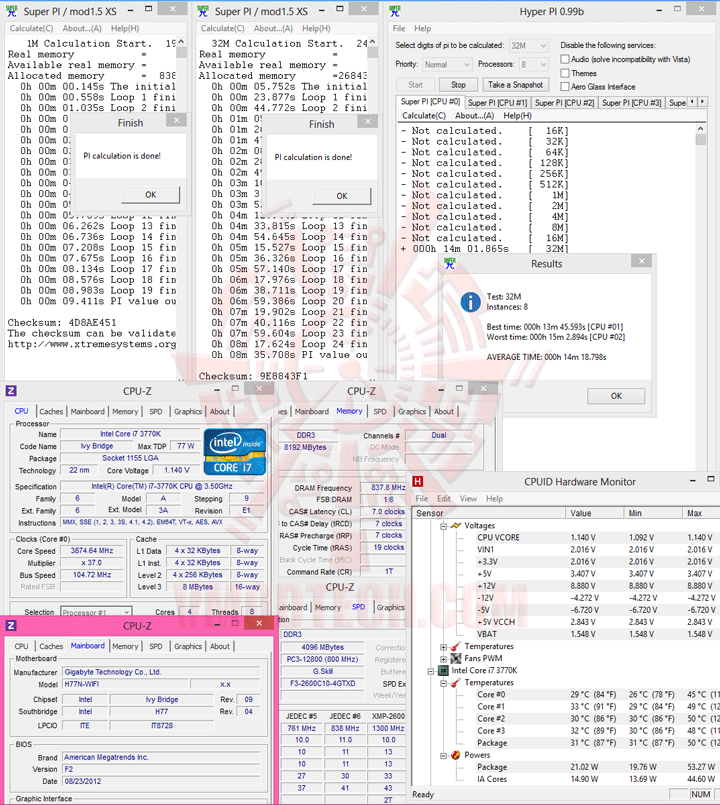Click the motherboard Model field H77N-WIFI
This screenshot has height=805, width=720.
[123, 684]
